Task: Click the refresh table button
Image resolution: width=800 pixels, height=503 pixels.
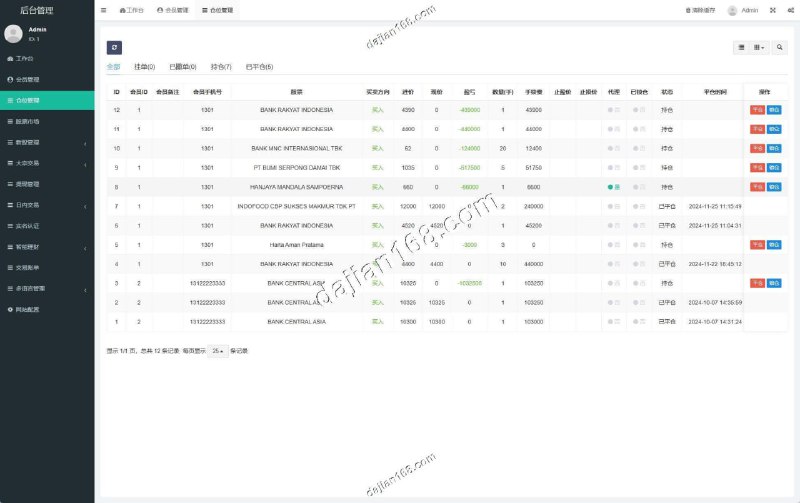Action: tap(114, 47)
